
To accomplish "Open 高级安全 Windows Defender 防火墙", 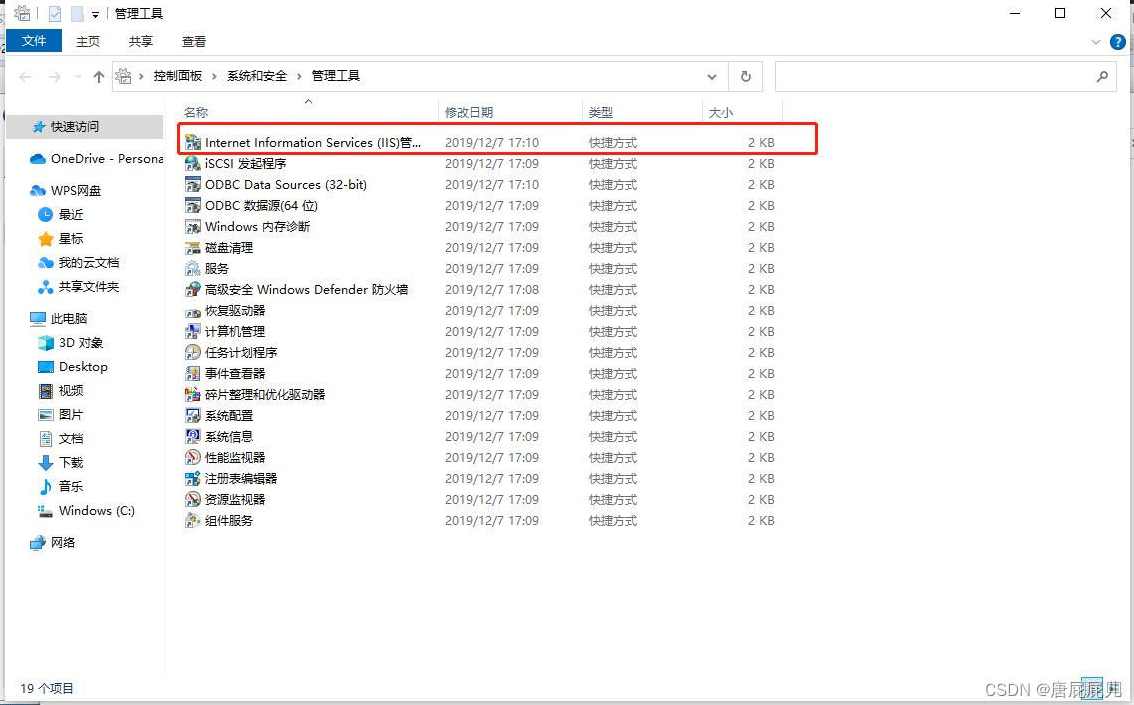I will click(x=306, y=290).
